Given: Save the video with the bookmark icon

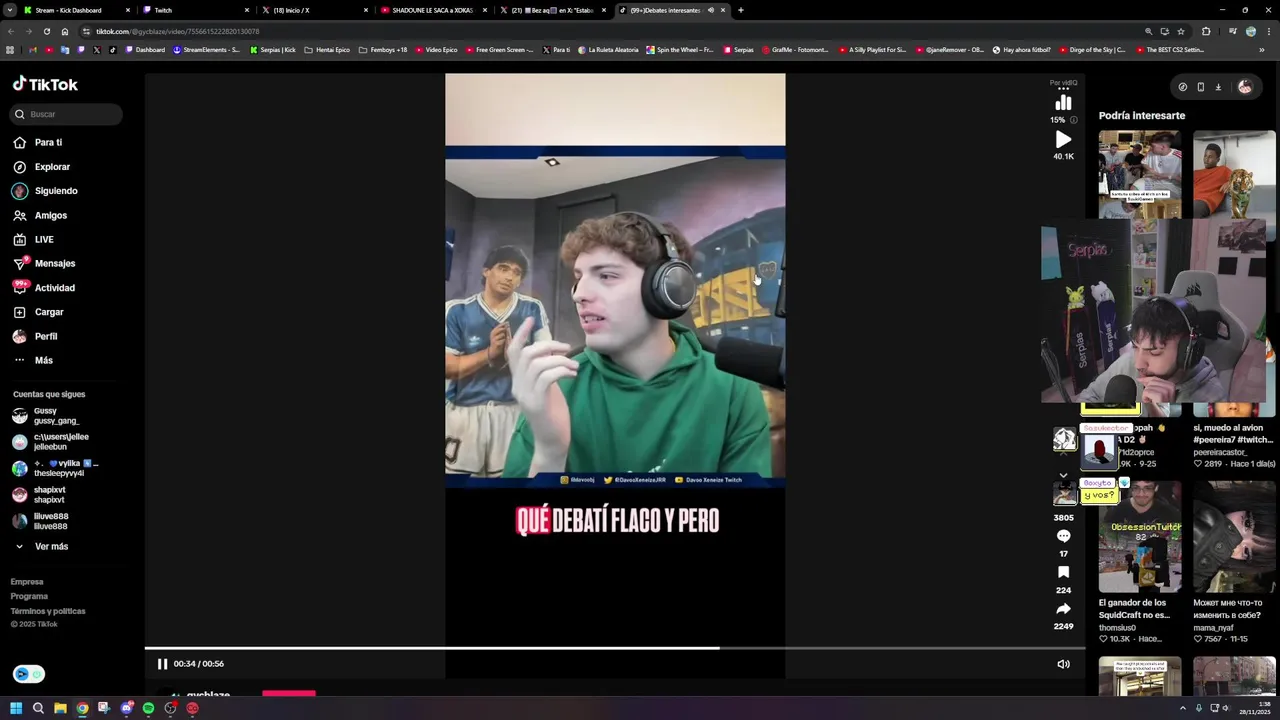Looking at the screenshot, I should [1063, 572].
